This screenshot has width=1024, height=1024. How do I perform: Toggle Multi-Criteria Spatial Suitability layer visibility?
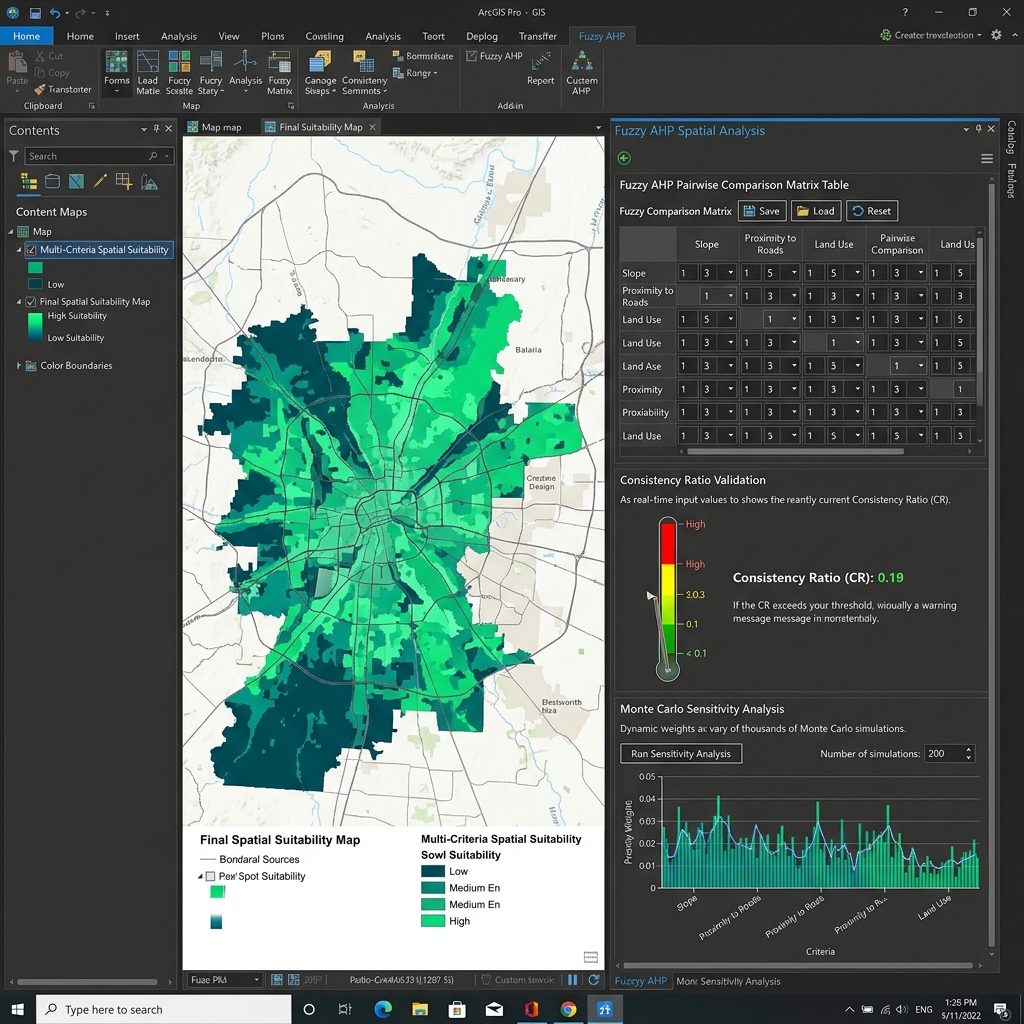(x=31, y=249)
